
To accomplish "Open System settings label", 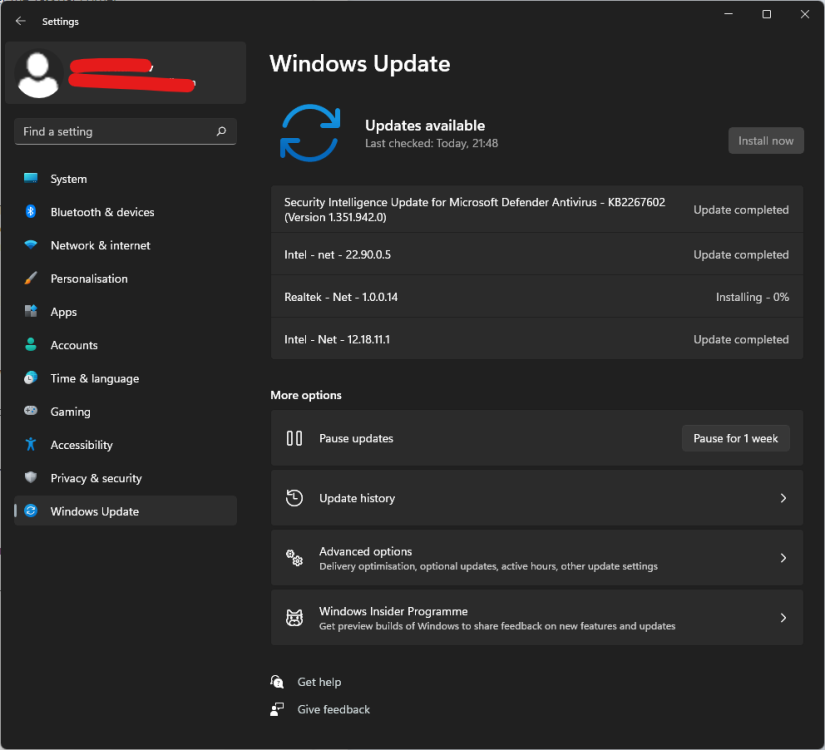I will point(68,179).
